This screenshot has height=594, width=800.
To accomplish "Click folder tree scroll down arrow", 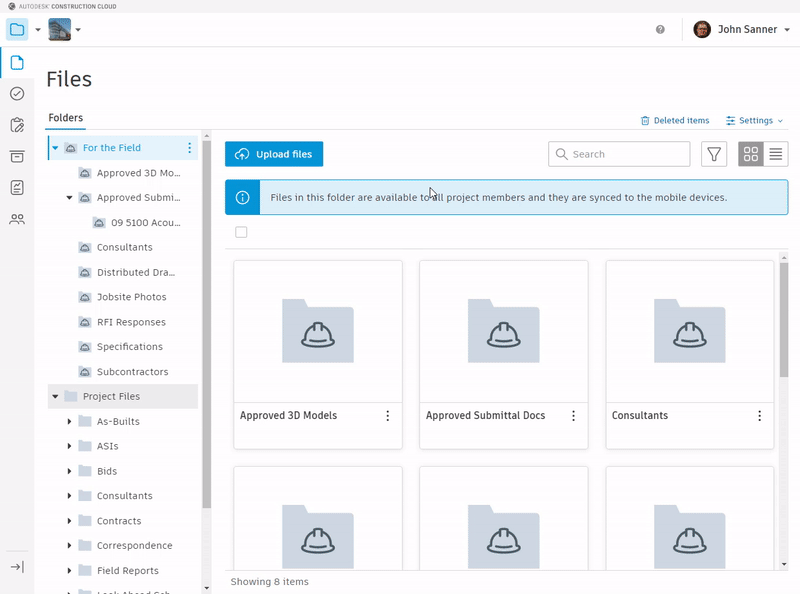I will 207,588.
